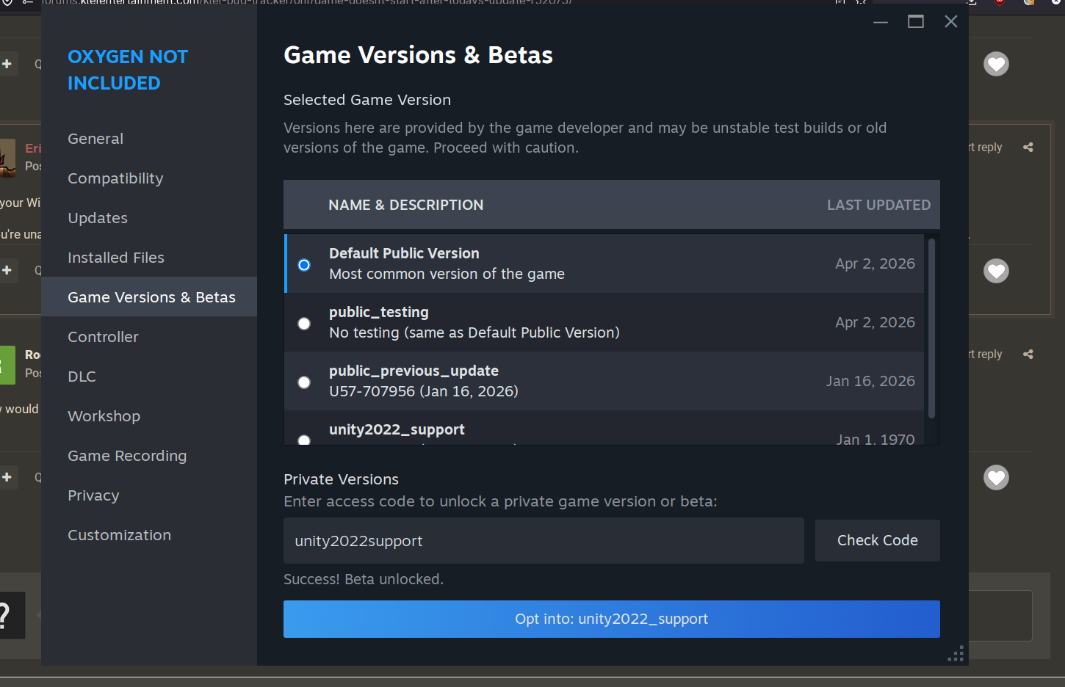
Task: Open the DLC section
Action: click(x=82, y=377)
